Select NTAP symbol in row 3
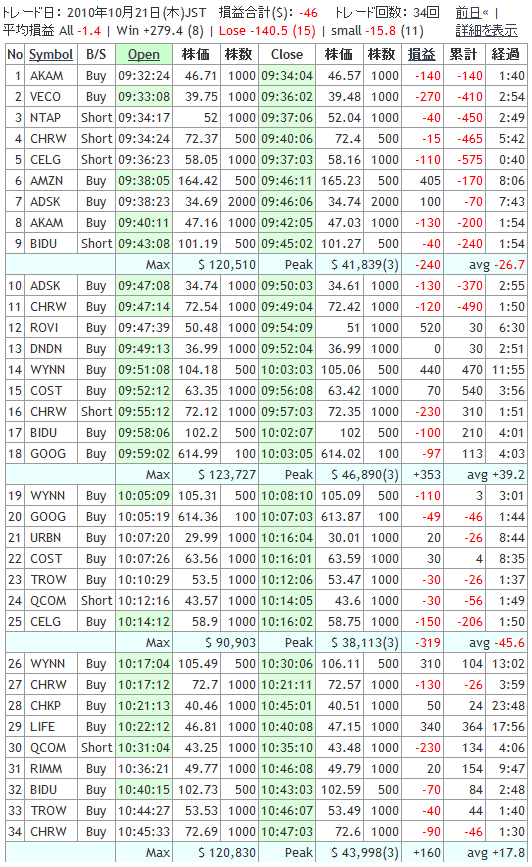The image size is (532, 867). click(45, 118)
